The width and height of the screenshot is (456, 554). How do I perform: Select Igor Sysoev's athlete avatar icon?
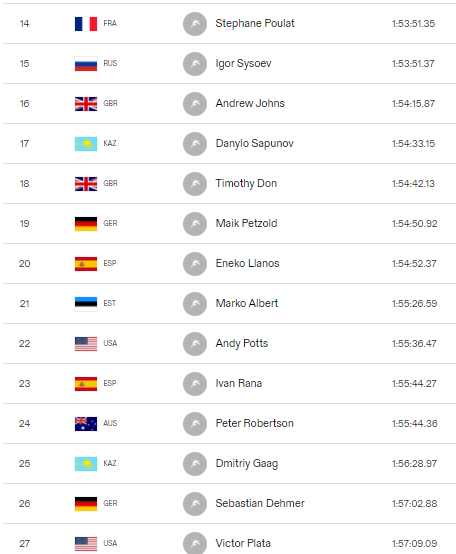click(x=195, y=64)
